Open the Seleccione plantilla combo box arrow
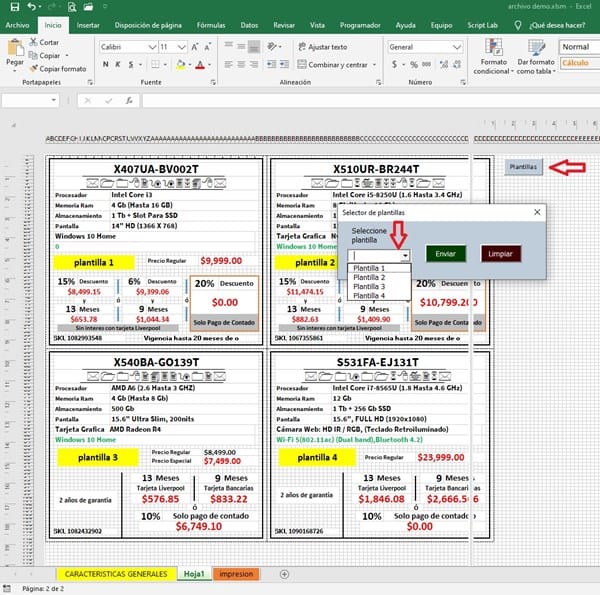The height and width of the screenshot is (595, 600). pos(405,256)
